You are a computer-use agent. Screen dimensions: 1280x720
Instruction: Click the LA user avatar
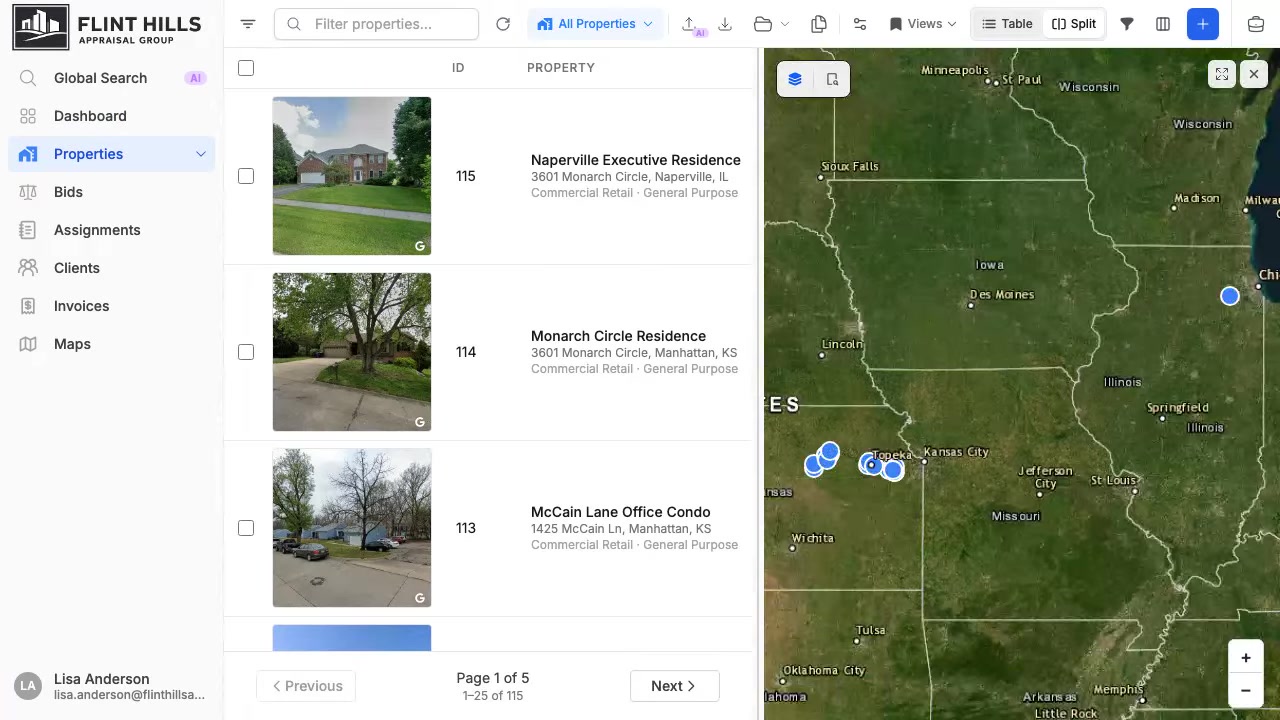28,686
